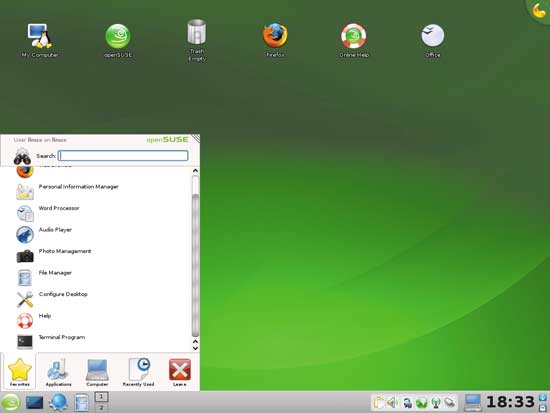Launch the globe web browser taskbar icon
This screenshot has width=550, height=413.
[58, 402]
